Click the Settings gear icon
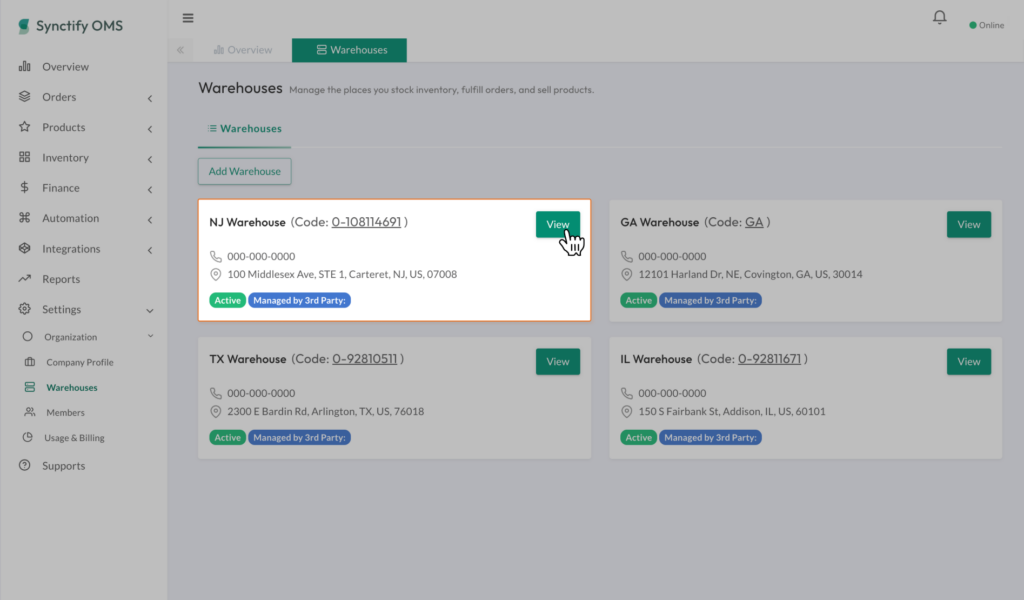 (x=25, y=309)
